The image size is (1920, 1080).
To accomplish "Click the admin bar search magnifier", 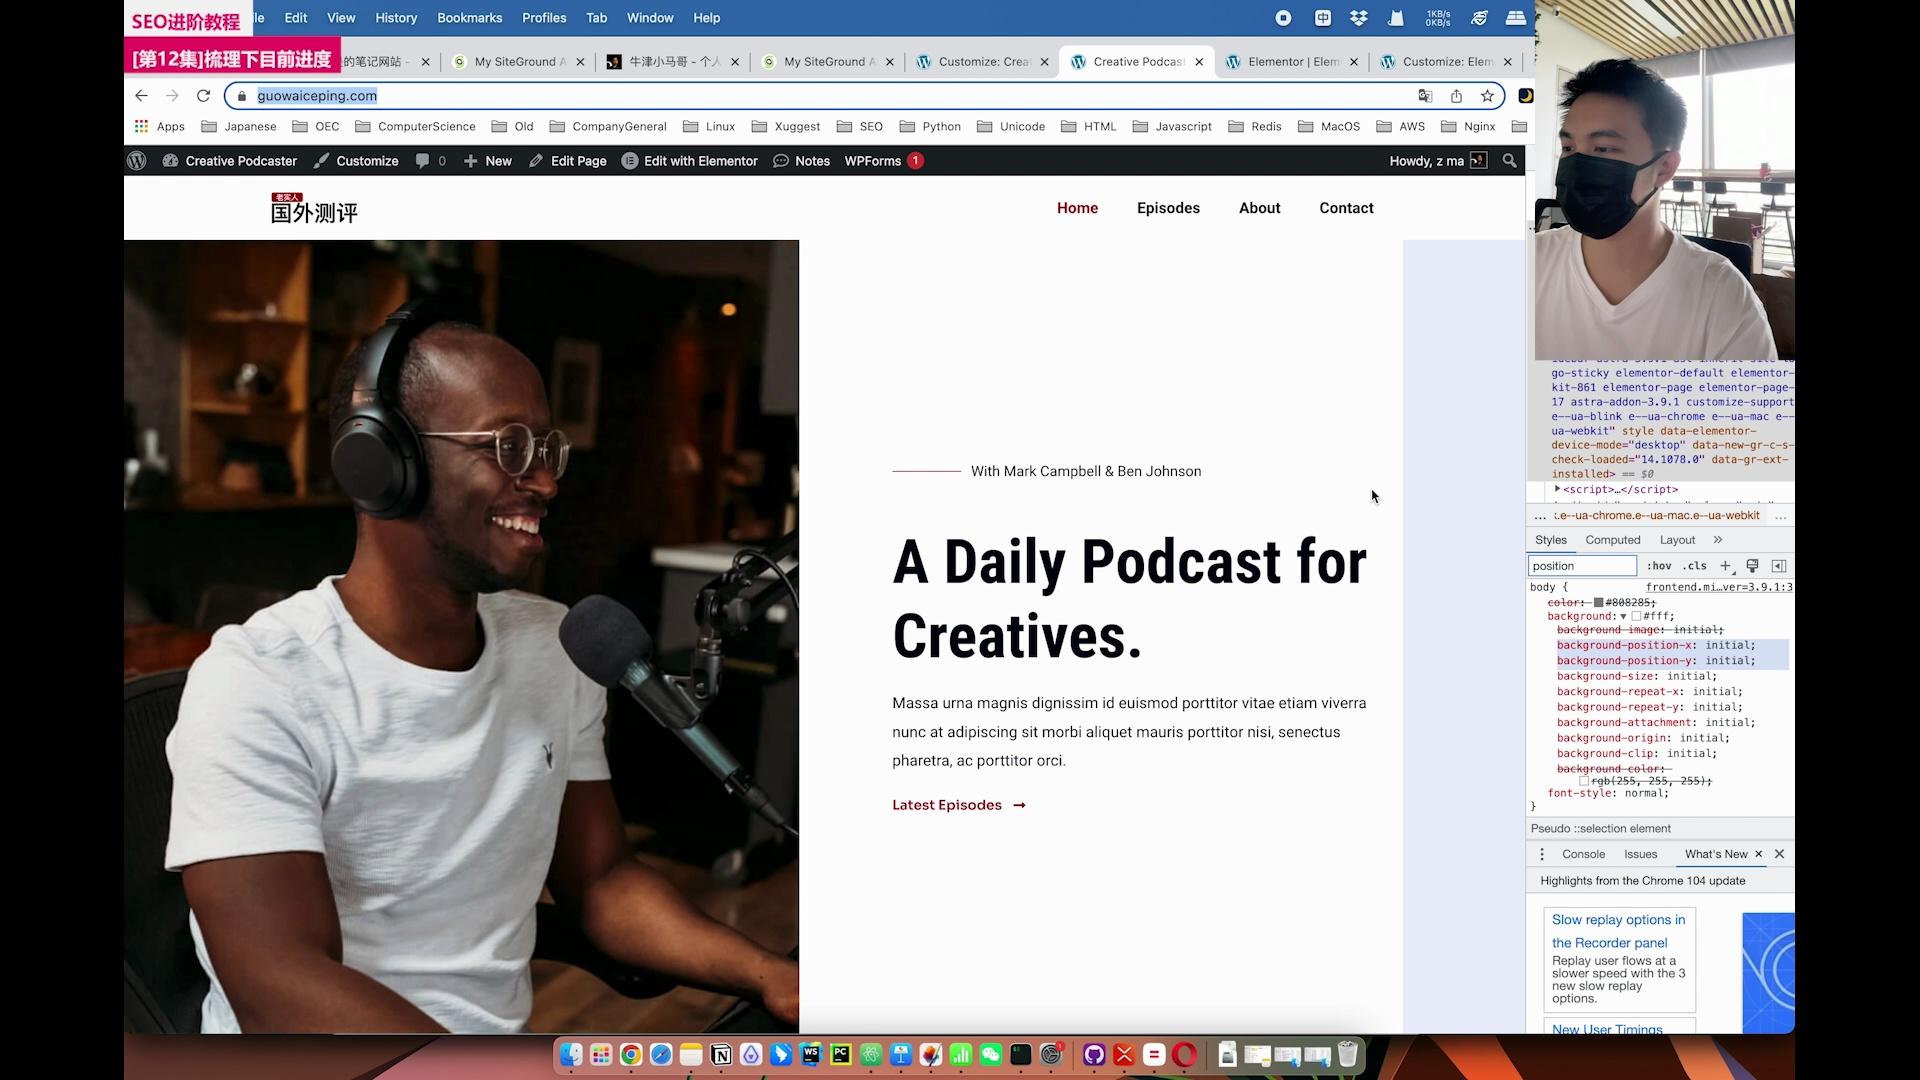I will (1509, 161).
